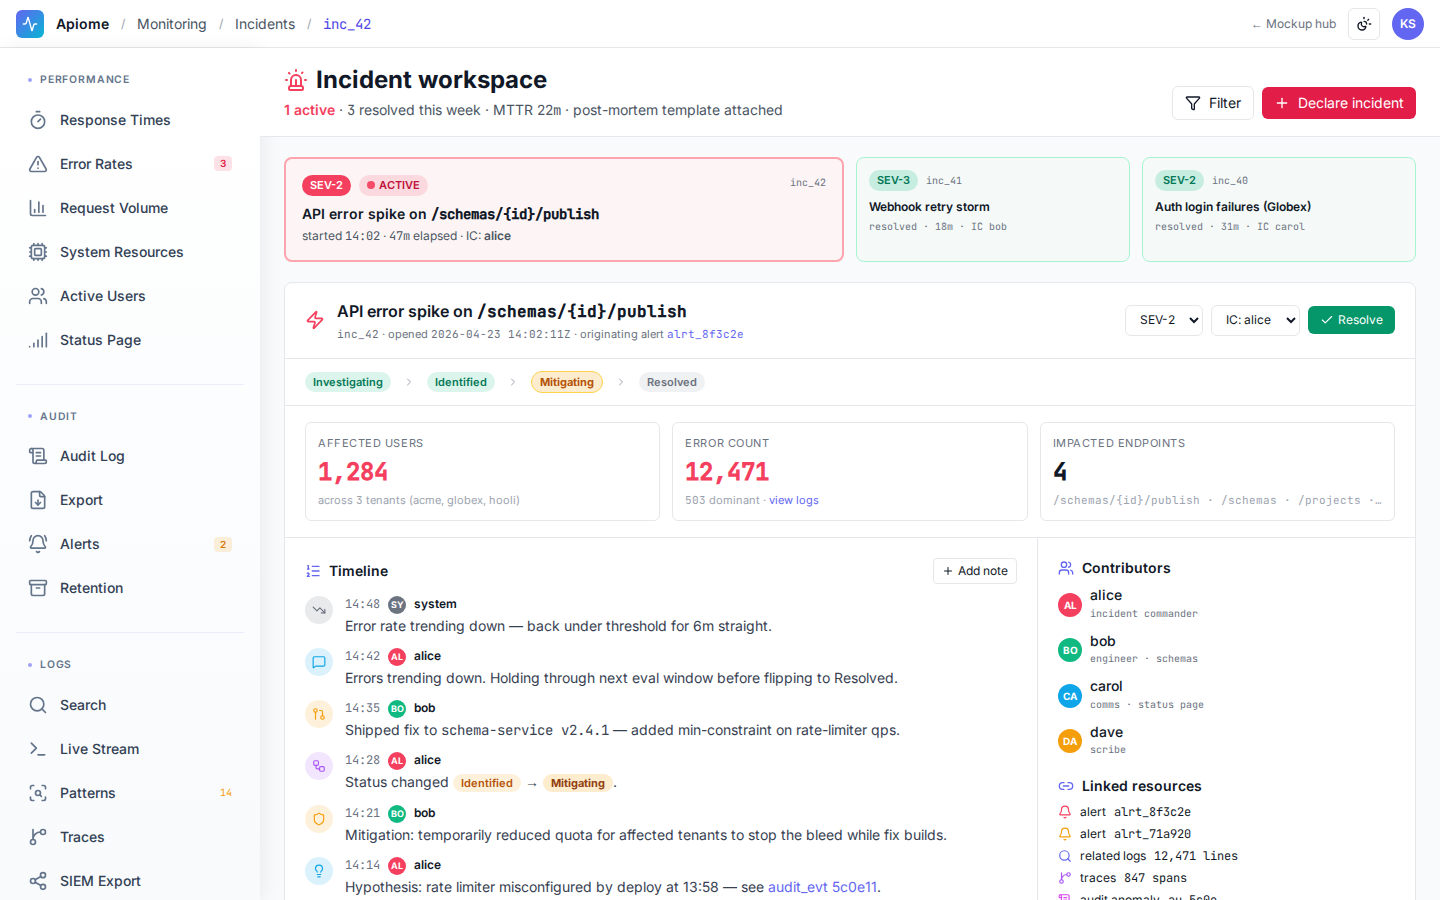Image resolution: width=1440 pixels, height=900 pixels.
Task: Open Response Times in the sidebar
Action: (x=130, y=120)
